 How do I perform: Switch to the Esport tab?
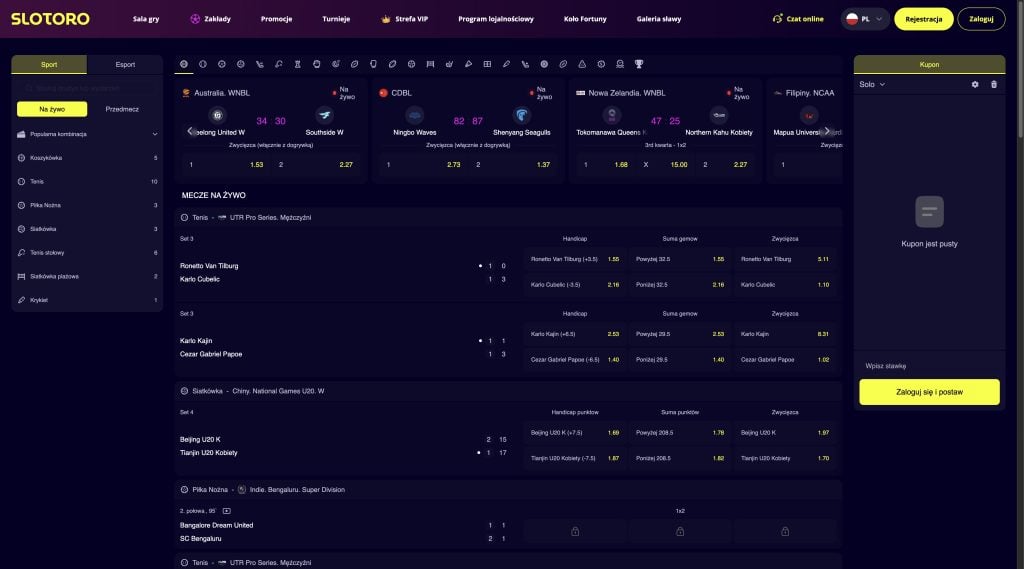[125, 65]
